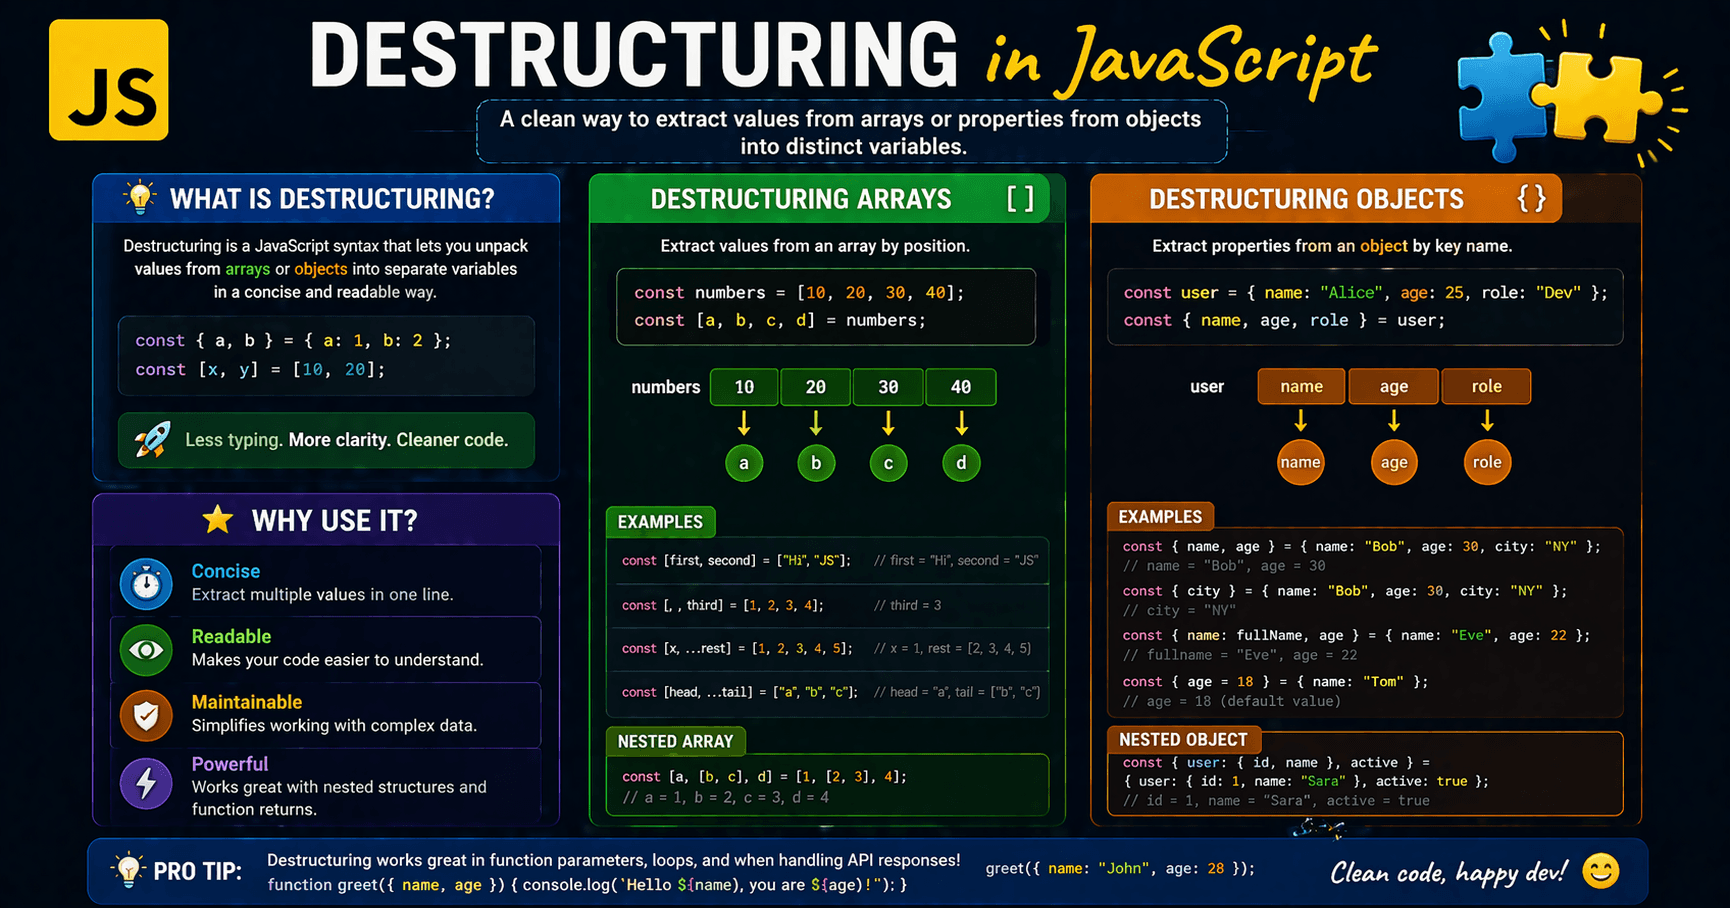Click the rocket icon by Less typing
This screenshot has width=1730, height=908.
pos(152,440)
